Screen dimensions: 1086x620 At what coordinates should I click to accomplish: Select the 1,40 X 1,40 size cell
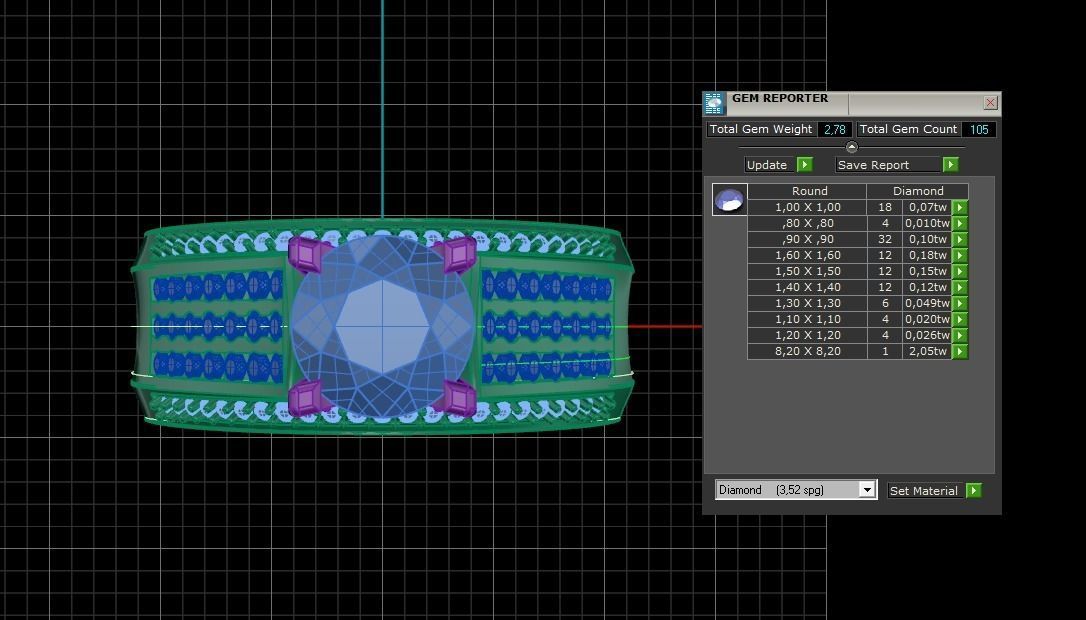pyautogui.click(x=808, y=287)
